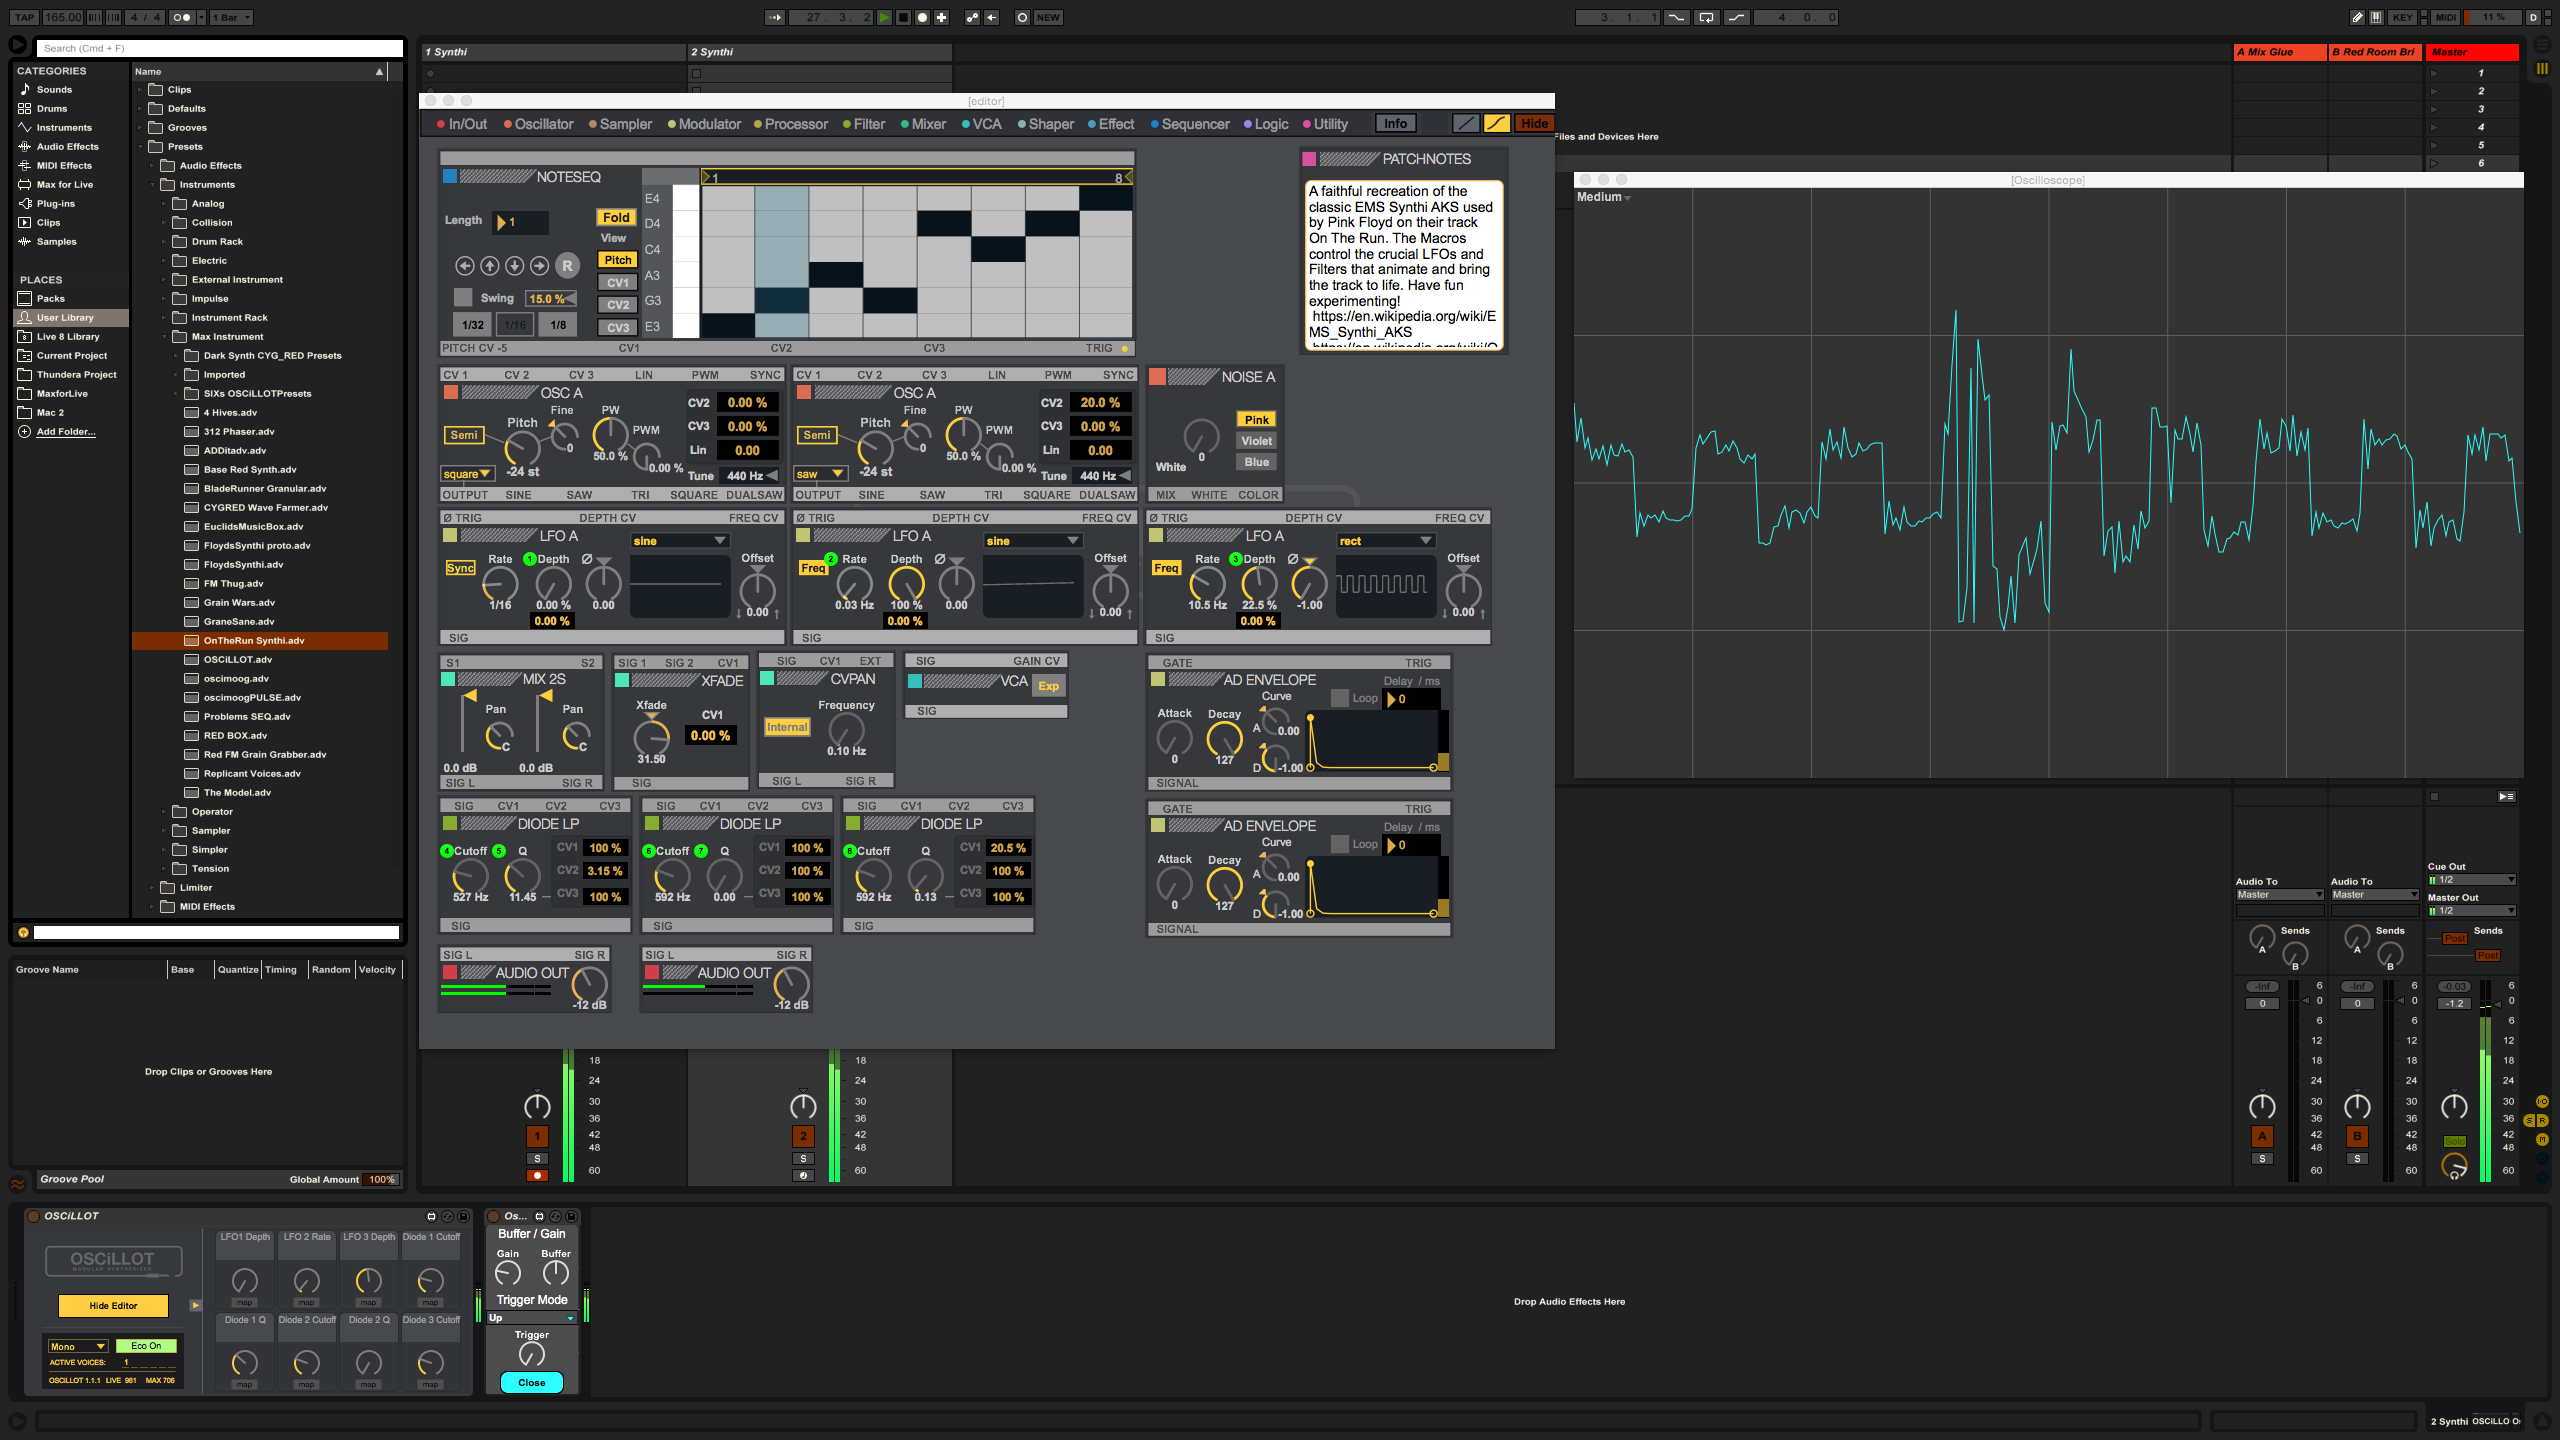This screenshot has height=1440, width=2560.
Task: Toggle the Eco On button
Action: coord(146,1346)
